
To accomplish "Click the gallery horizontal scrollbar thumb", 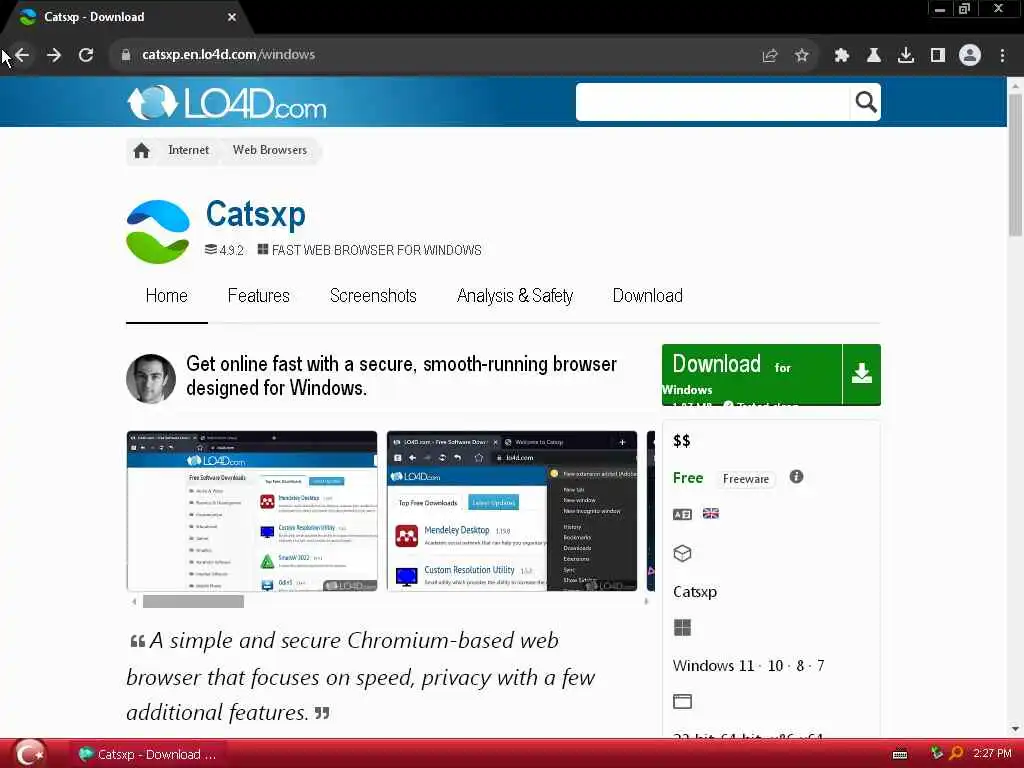I will pyautogui.click(x=193, y=601).
